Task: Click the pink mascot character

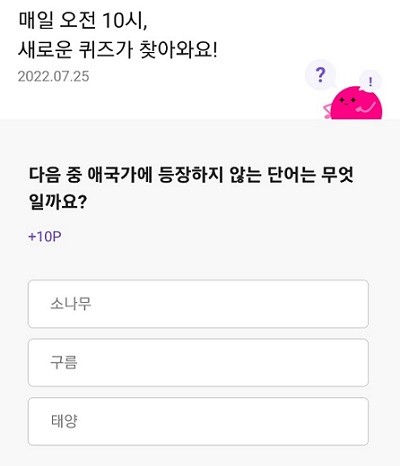Action: pos(354,103)
